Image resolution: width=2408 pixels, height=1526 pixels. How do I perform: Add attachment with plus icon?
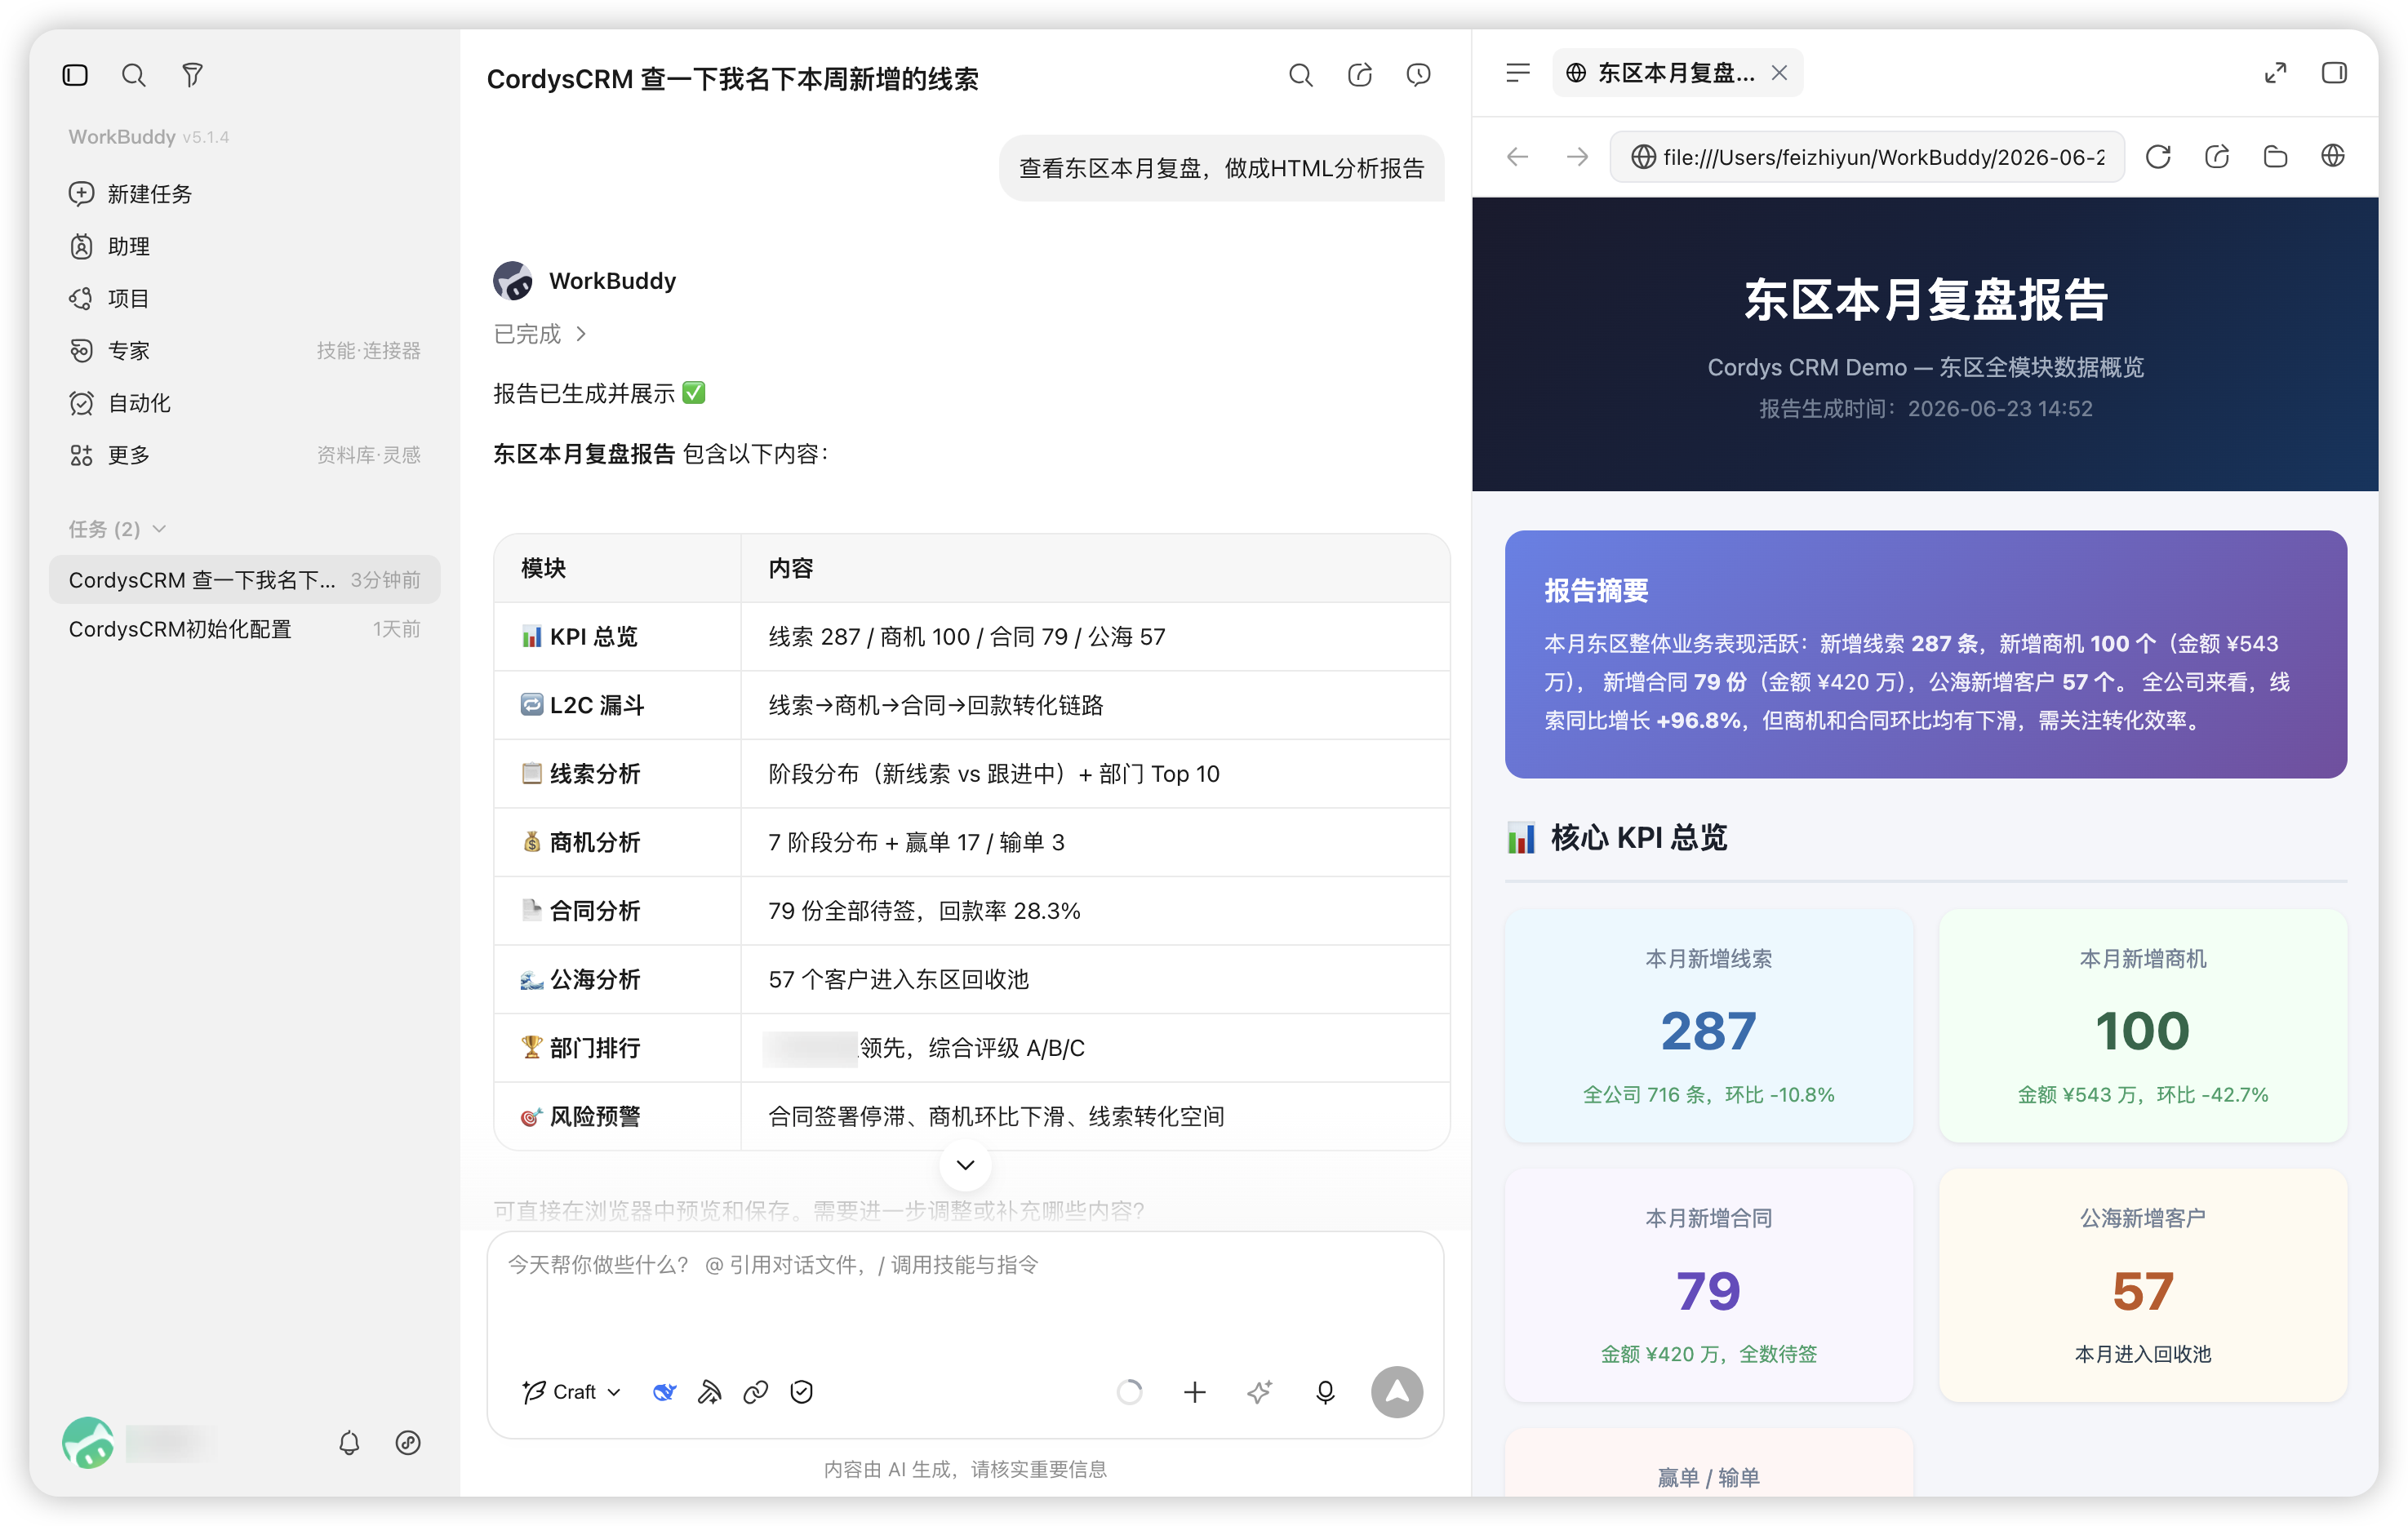tap(1195, 1392)
